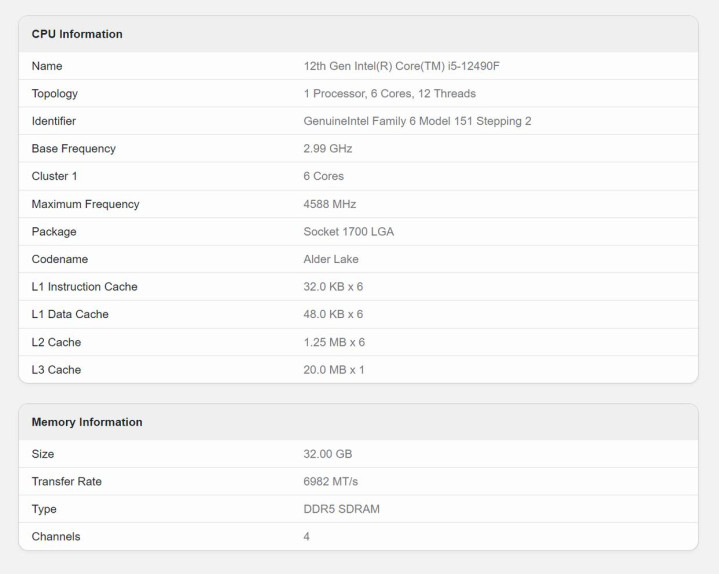719x574 pixels.
Task: Click the L2 Cache label
Action: [x=56, y=342]
